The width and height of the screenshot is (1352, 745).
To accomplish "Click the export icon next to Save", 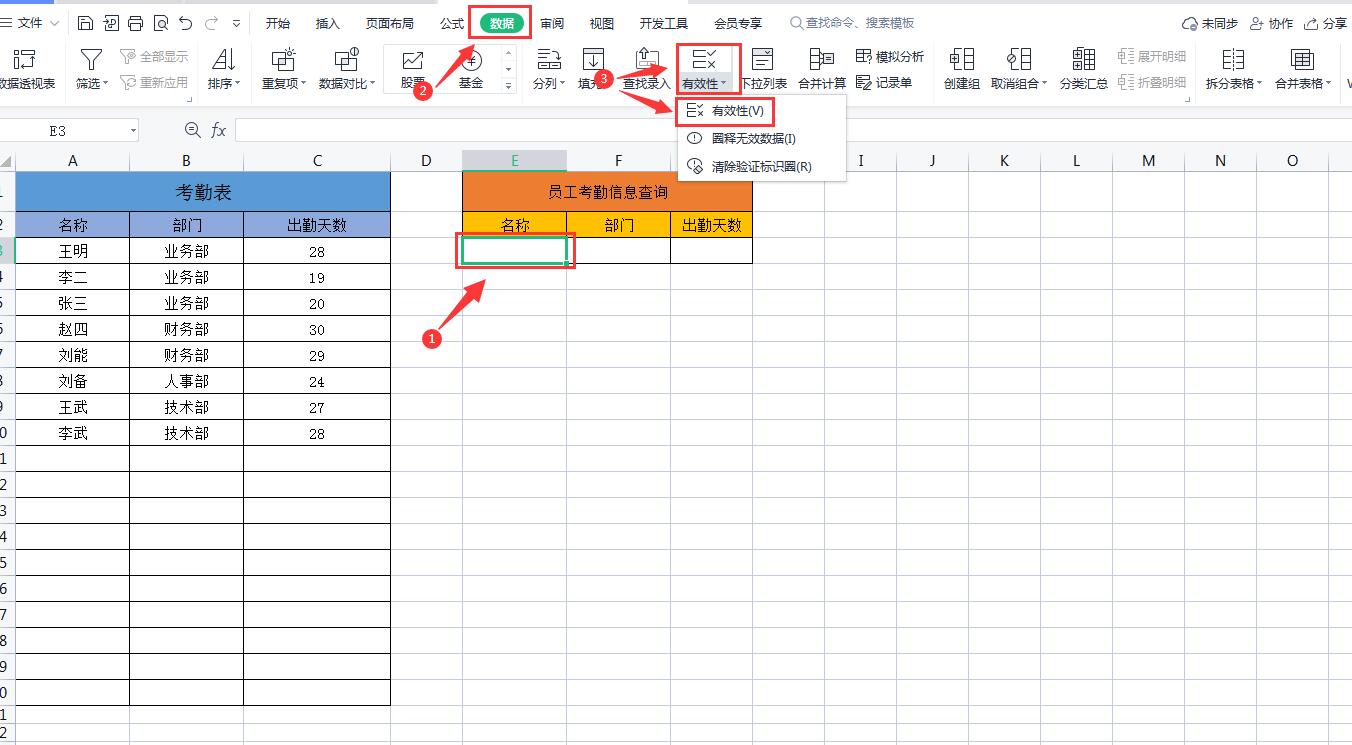I will [x=110, y=23].
